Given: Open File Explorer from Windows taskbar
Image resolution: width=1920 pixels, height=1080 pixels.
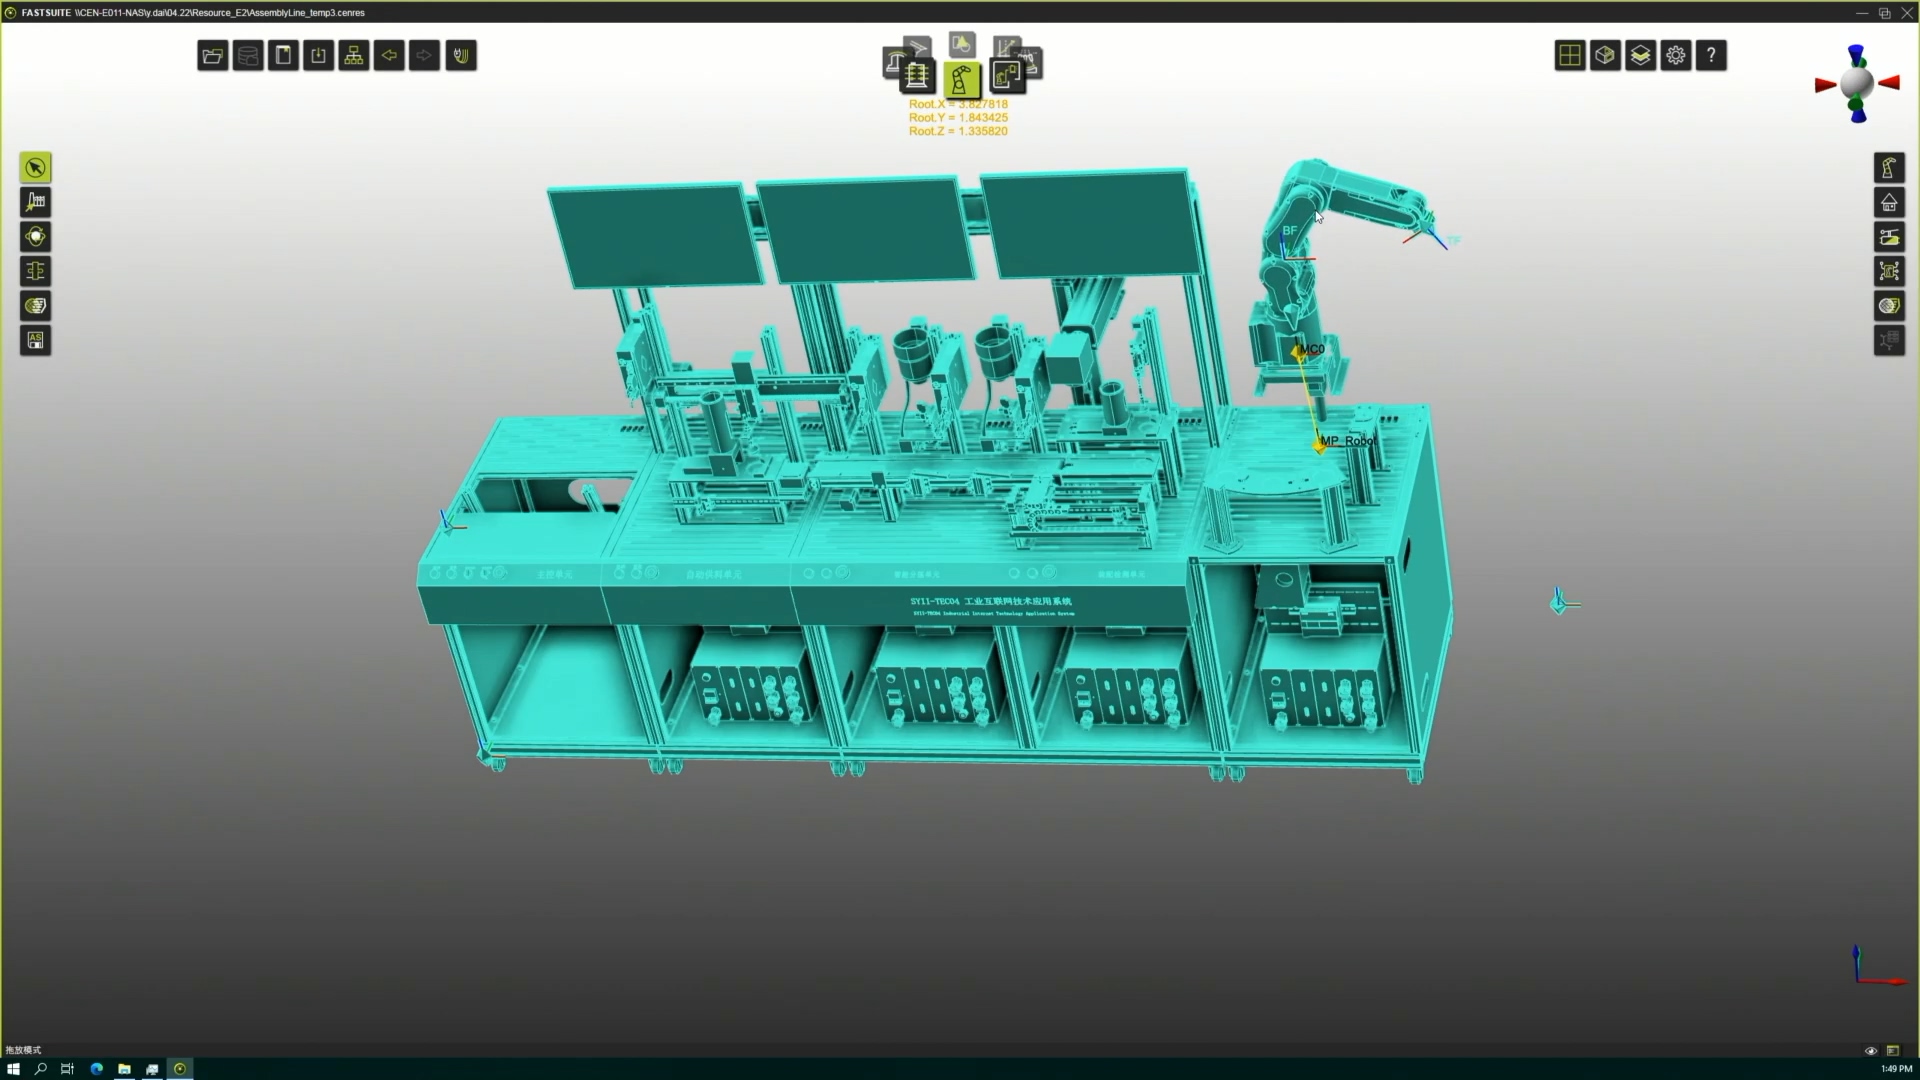Looking at the screenshot, I should click(x=124, y=1069).
